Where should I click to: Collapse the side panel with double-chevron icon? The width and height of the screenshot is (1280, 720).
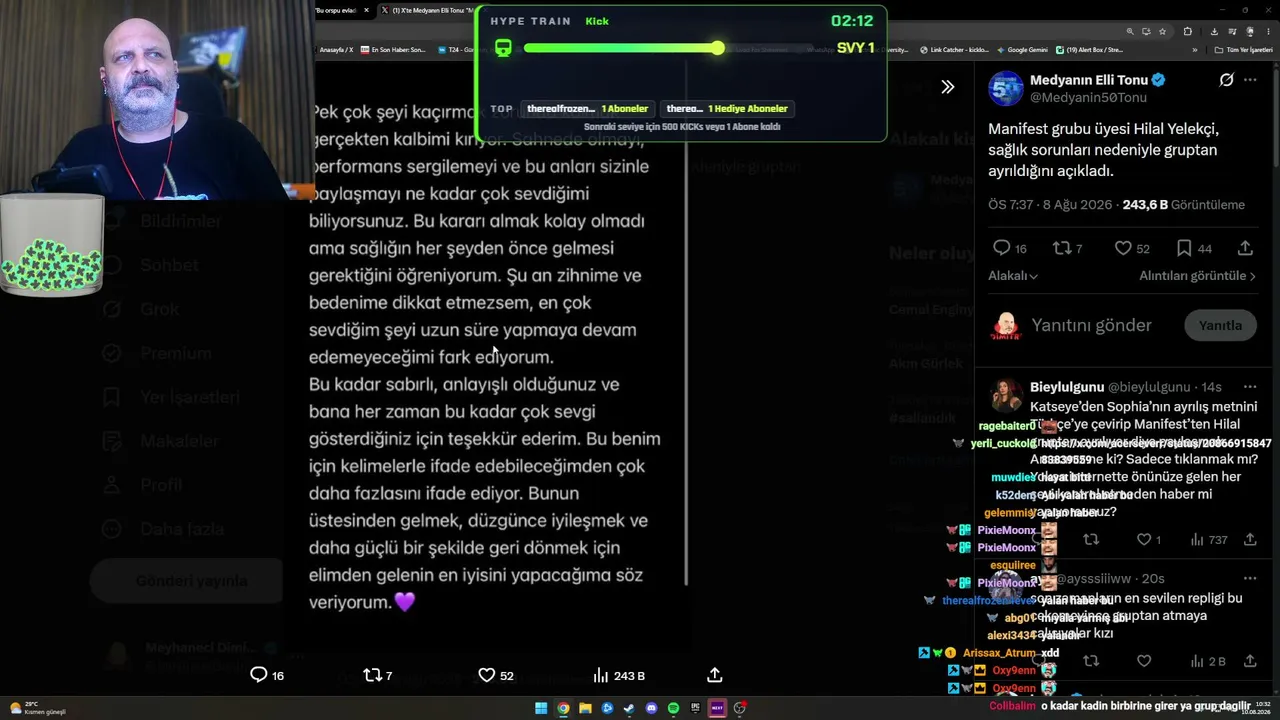coord(947,87)
